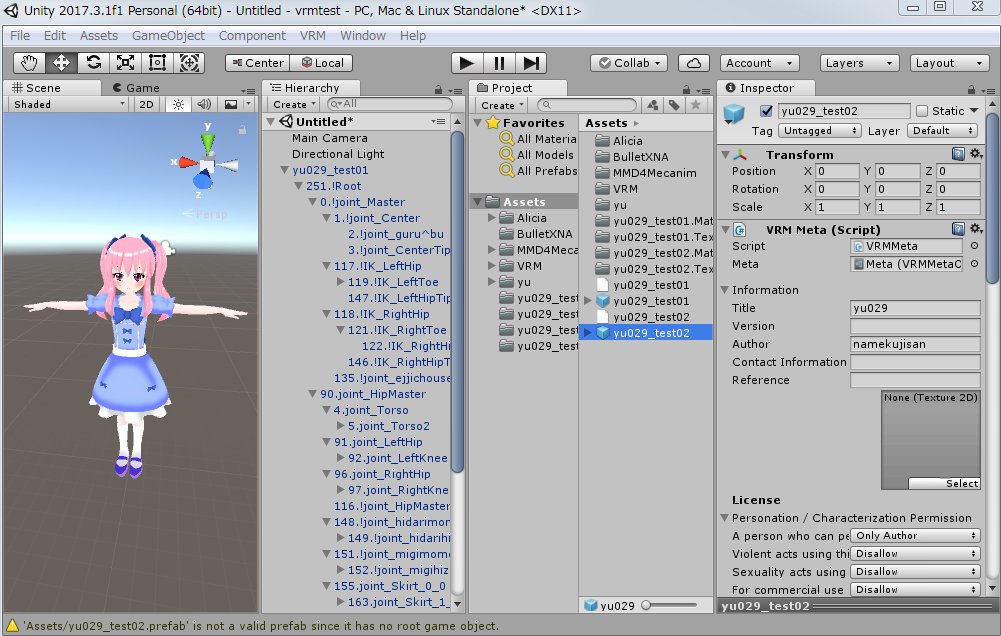
Task: Open the Layer Default dropdown
Action: (942, 131)
